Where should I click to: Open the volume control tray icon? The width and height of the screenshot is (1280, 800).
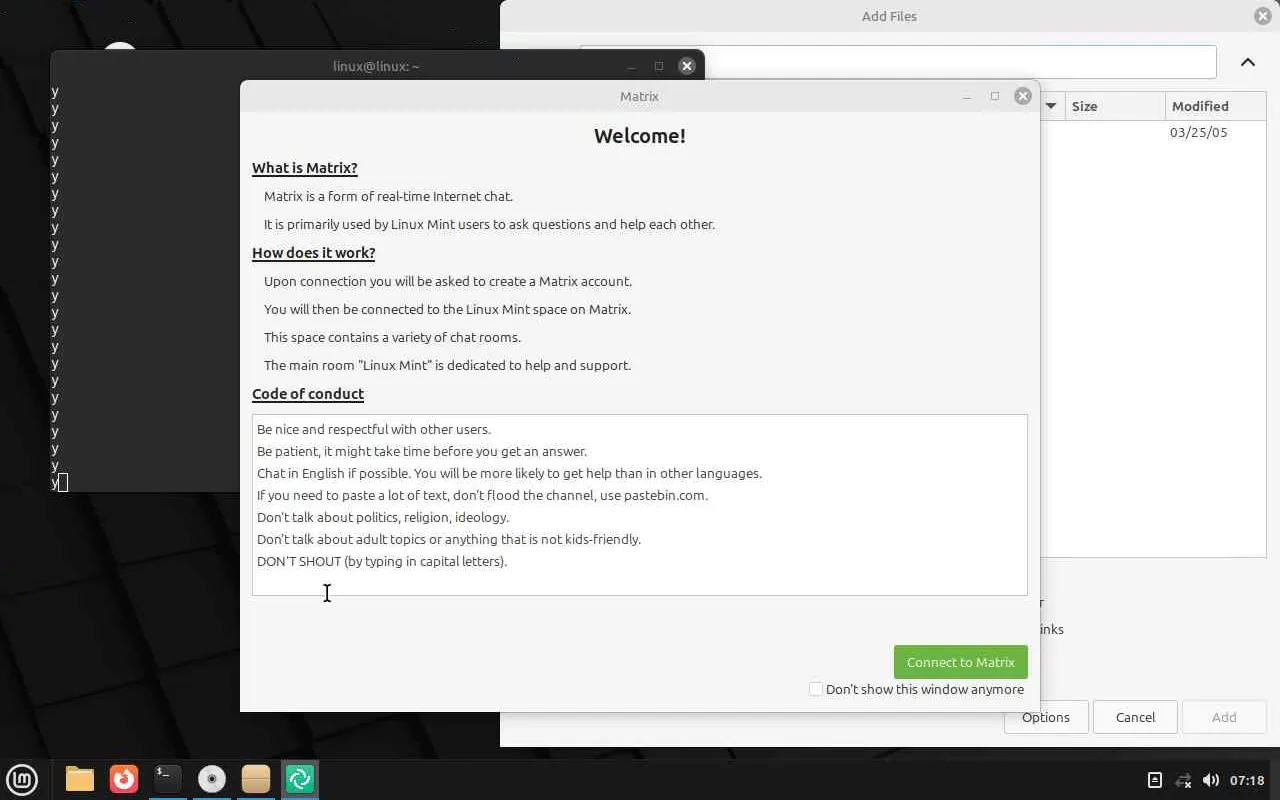(x=1211, y=780)
